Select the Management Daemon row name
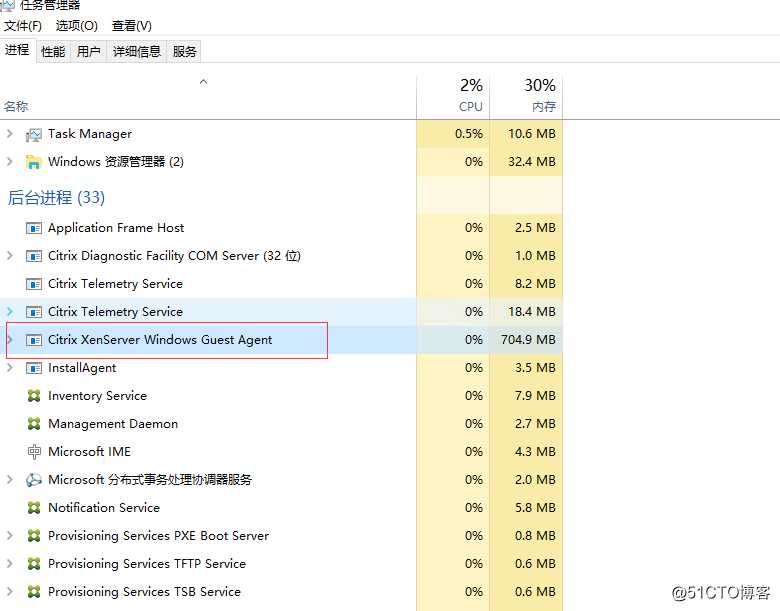The width and height of the screenshot is (780, 611). coord(113,424)
